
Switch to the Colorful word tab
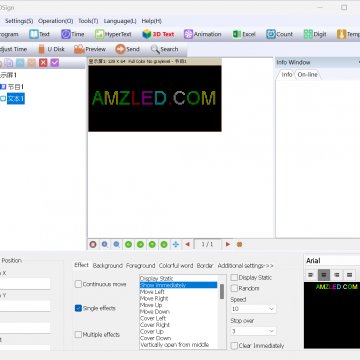176,266
